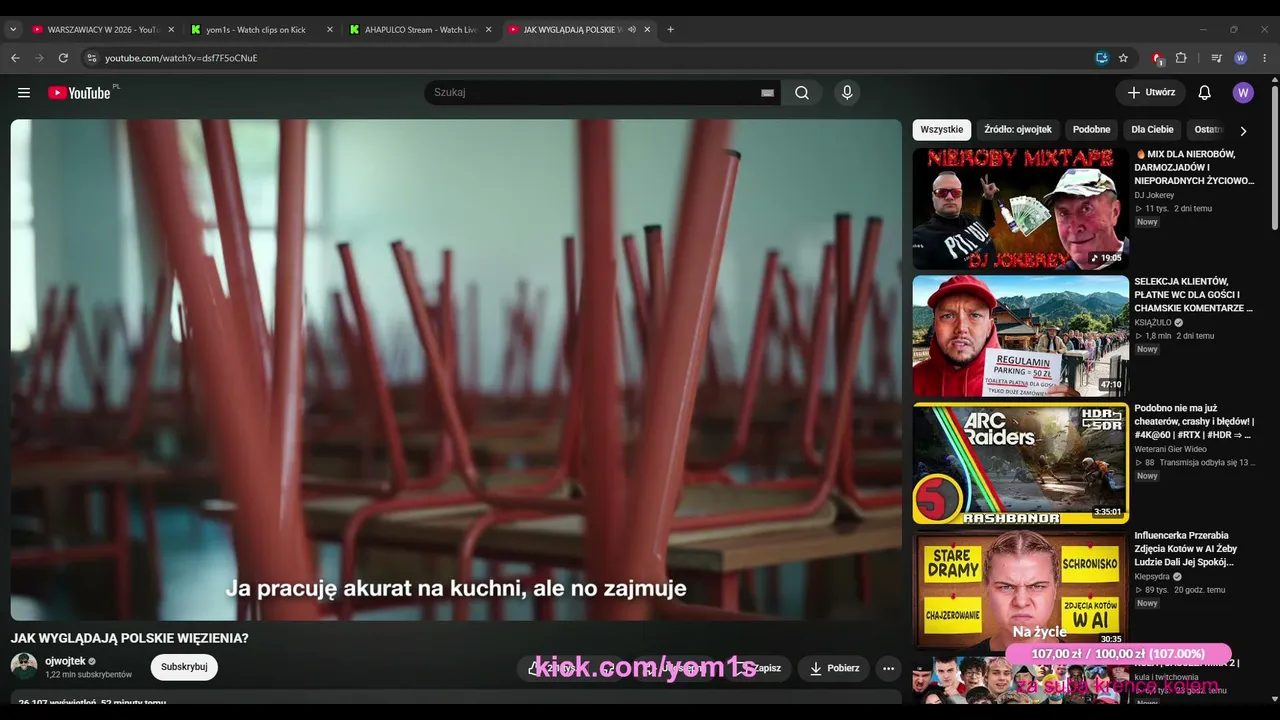Viewport: 1280px width, 720px height.
Task: Open the Klepsydra channel name
Action: (x=1153, y=577)
